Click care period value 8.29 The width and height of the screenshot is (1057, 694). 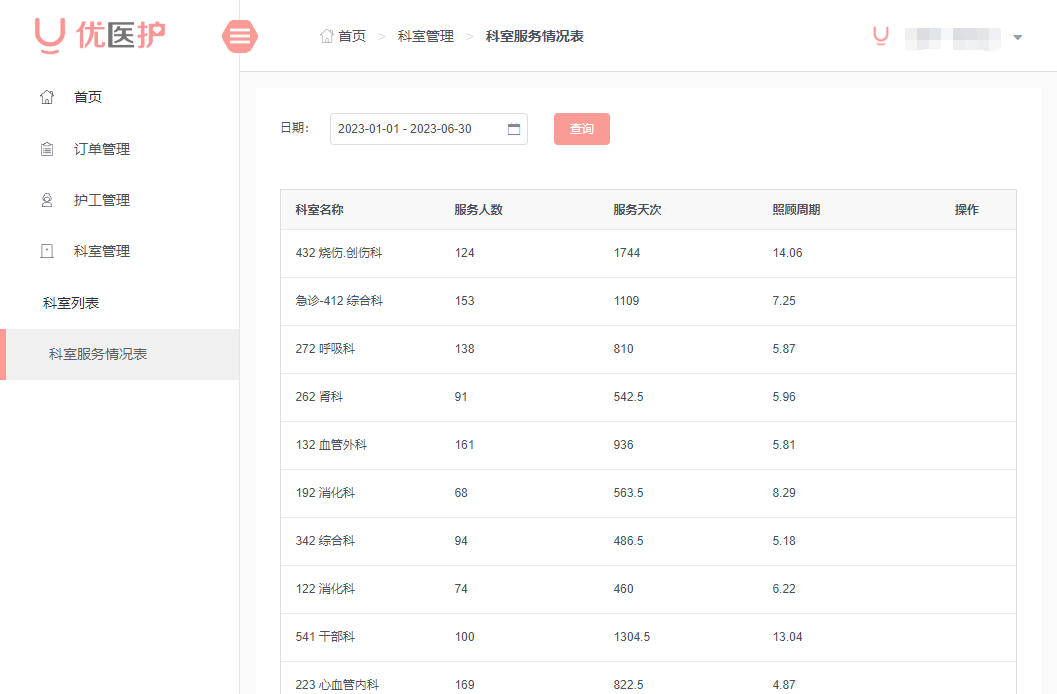[784, 493]
